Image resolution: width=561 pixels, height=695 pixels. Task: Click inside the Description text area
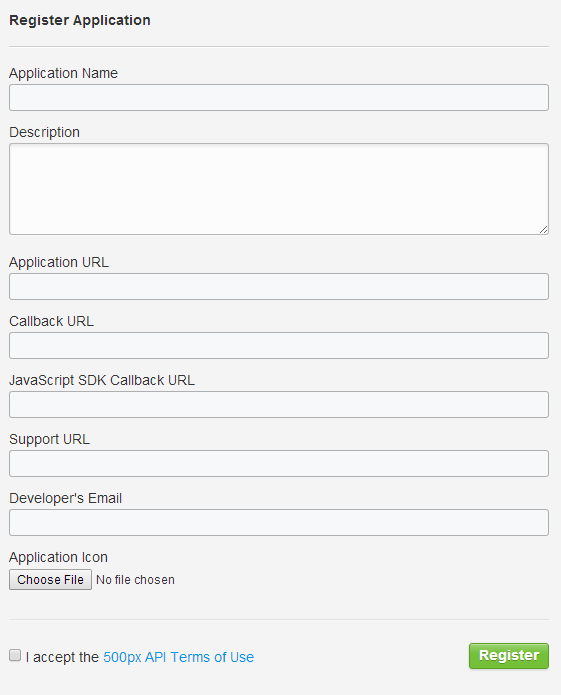[x=279, y=189]
